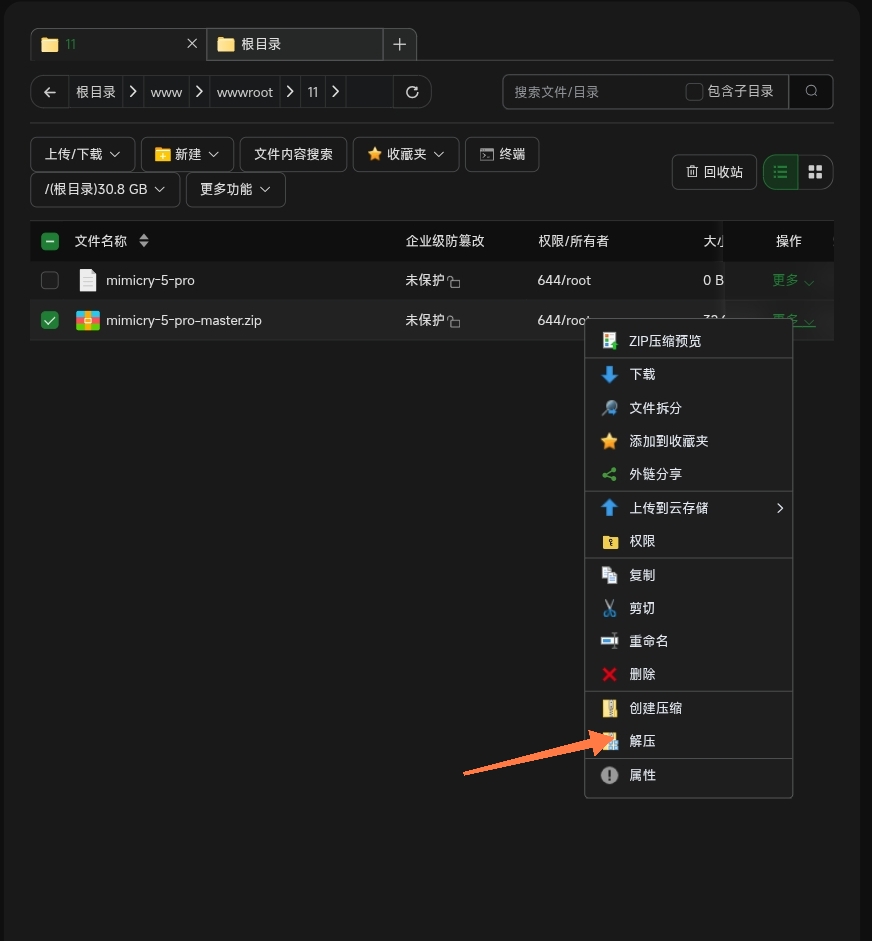Click the 权限 permissions icon
This screenshot has height=941, width=872.
(609, 541)
